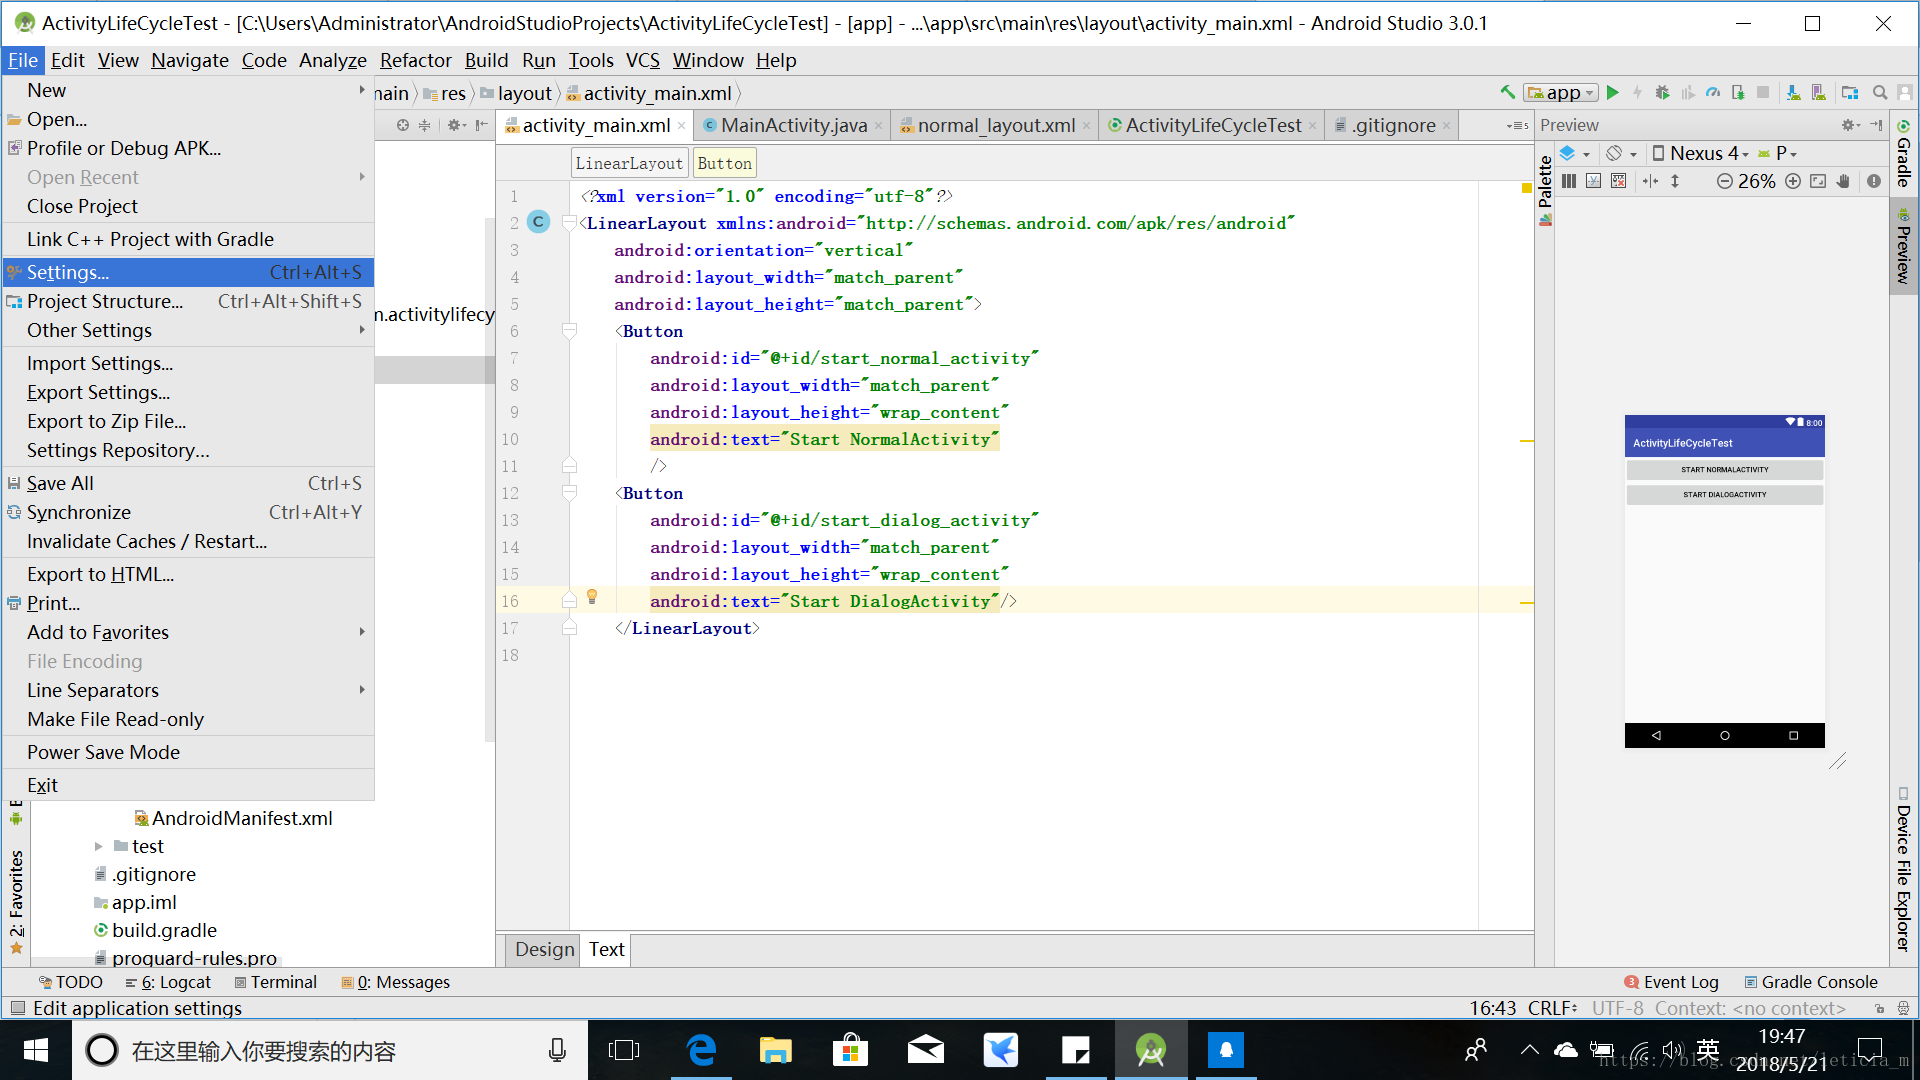1920x1080 pixels.
Task: Toggle Power Save Mode in File menu
Action: pyautogui.click(x=188, y=752)
